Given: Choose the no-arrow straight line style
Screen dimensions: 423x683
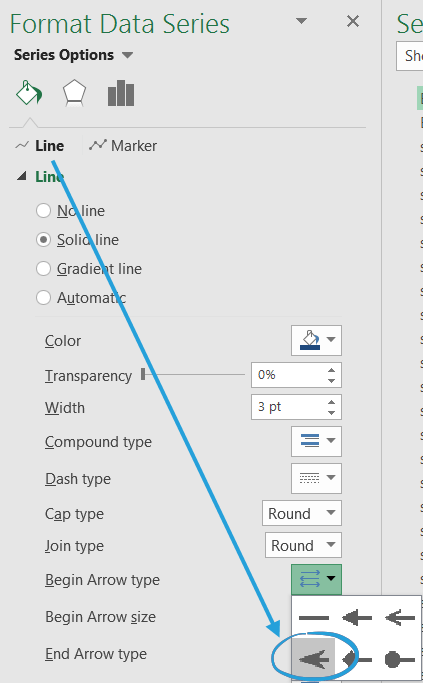Looking at the screenshot, I should coord(314,618).
